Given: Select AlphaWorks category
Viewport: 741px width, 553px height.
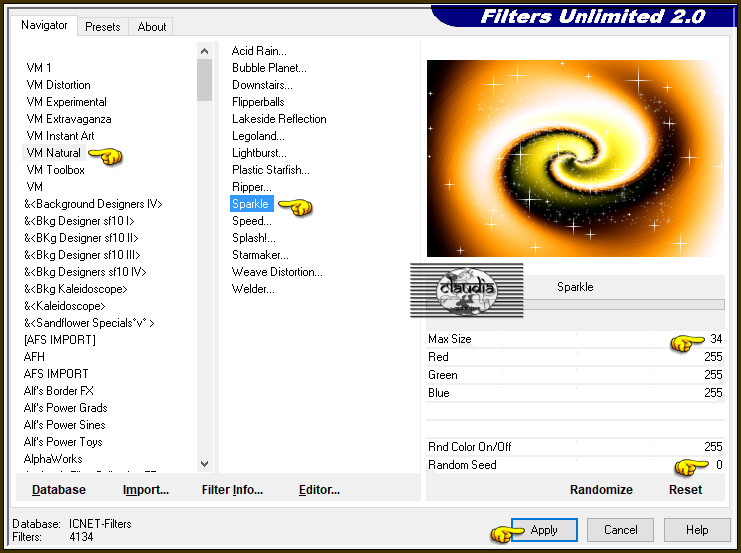Looking at the screenshot, I should pyautogui.click(x=53, y=459).
